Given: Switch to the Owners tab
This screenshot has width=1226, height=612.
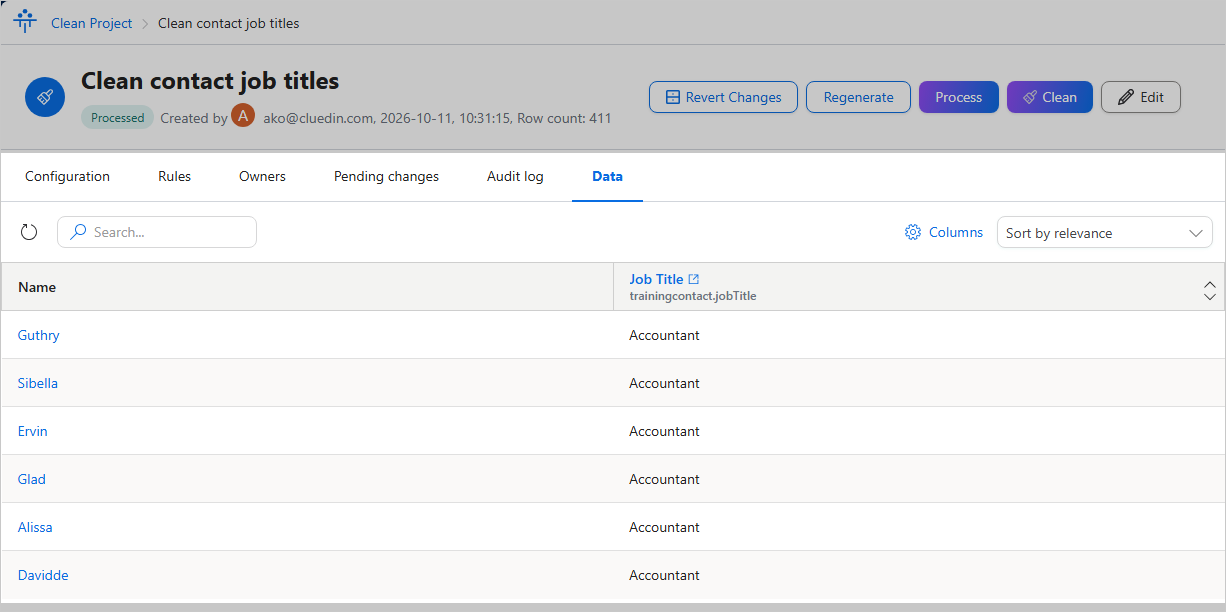Looking at the screenshot, I should coord(262,176).
